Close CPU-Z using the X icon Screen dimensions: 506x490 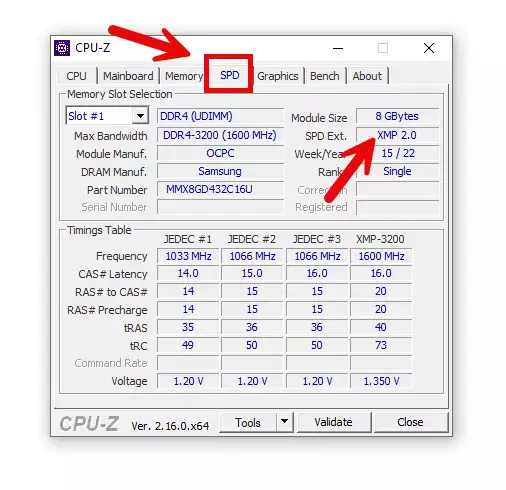429,48
